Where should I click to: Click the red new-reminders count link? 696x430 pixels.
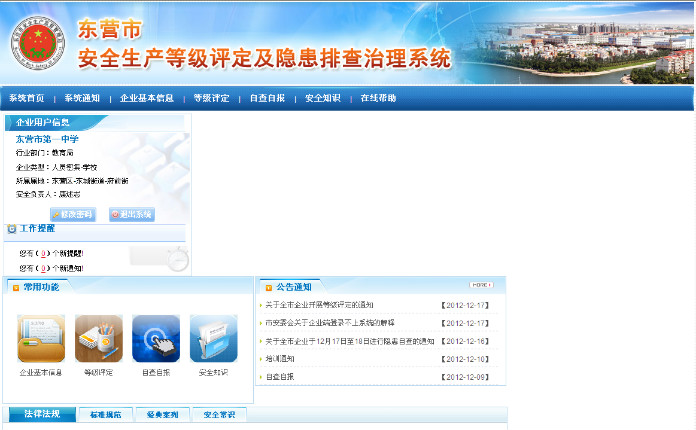click(x=41, y=253)
